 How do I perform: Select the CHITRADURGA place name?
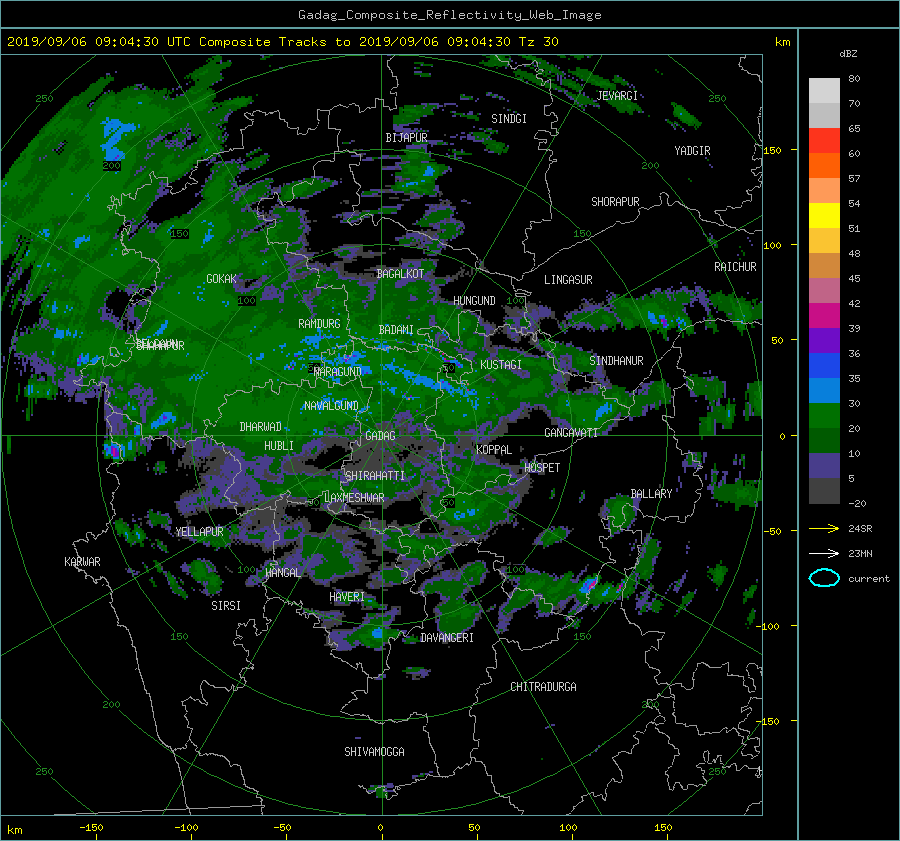(544, 687)
